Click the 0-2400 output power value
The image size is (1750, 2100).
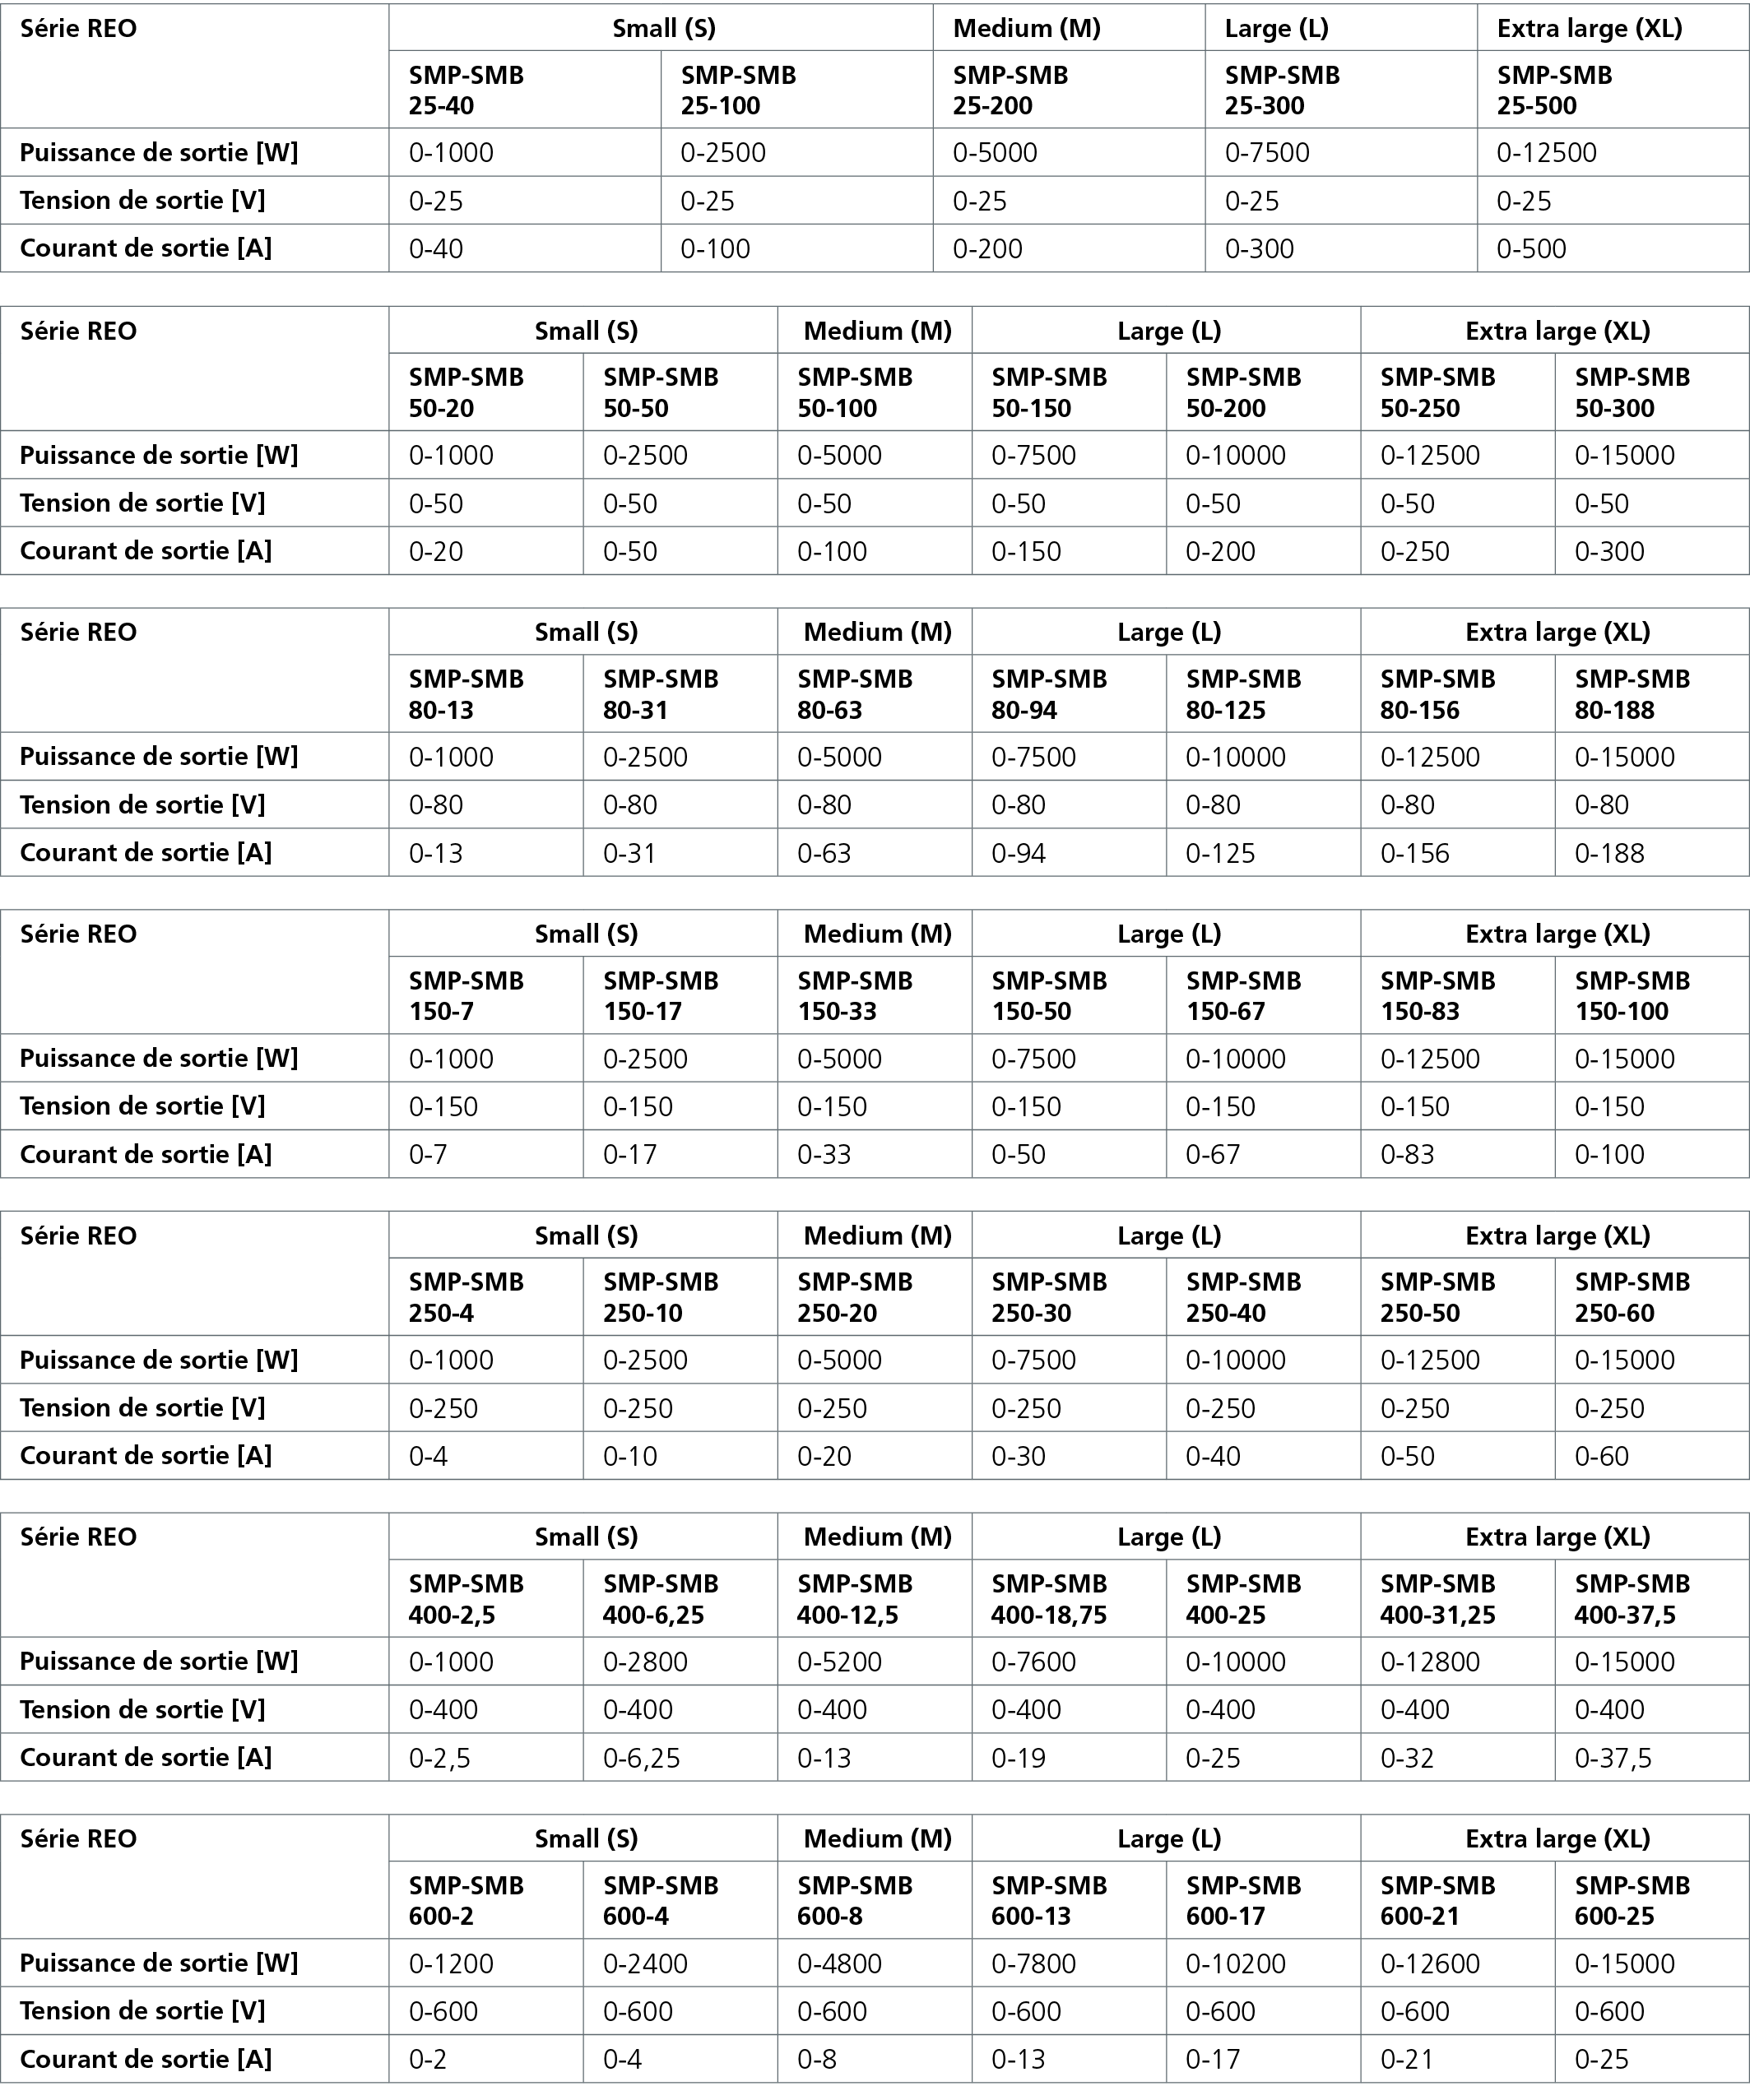pyautogui.click(x=645, y=1963)
